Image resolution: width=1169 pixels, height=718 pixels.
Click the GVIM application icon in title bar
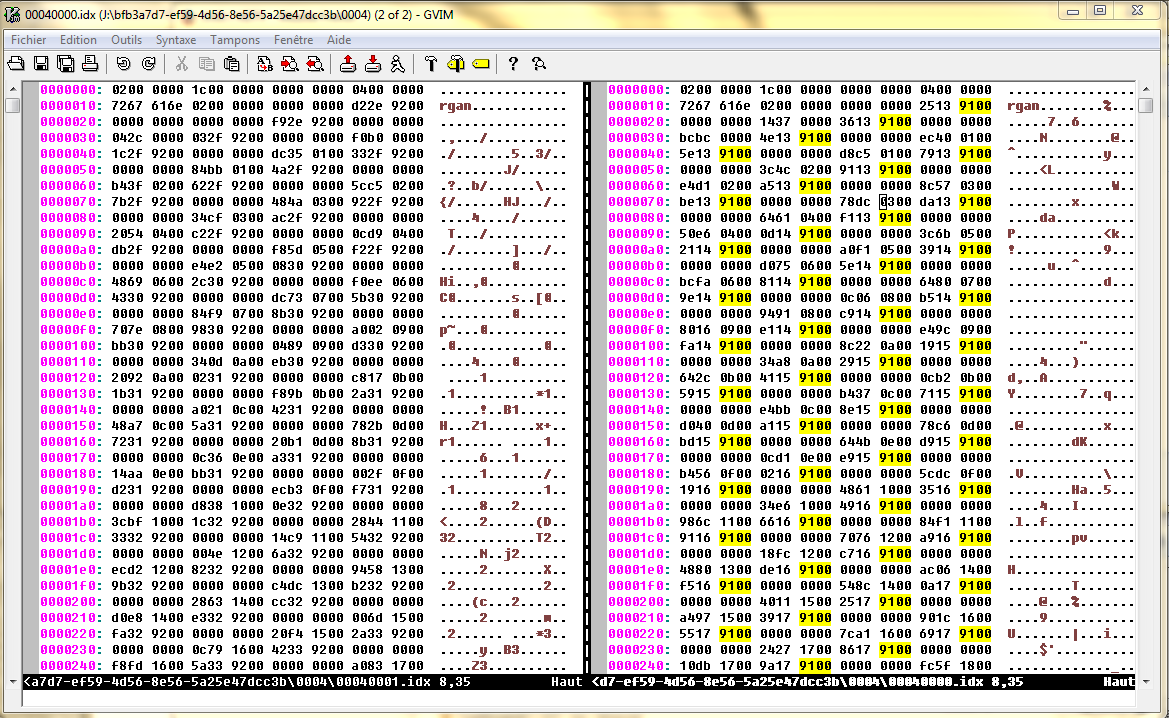tap(12, 14)
